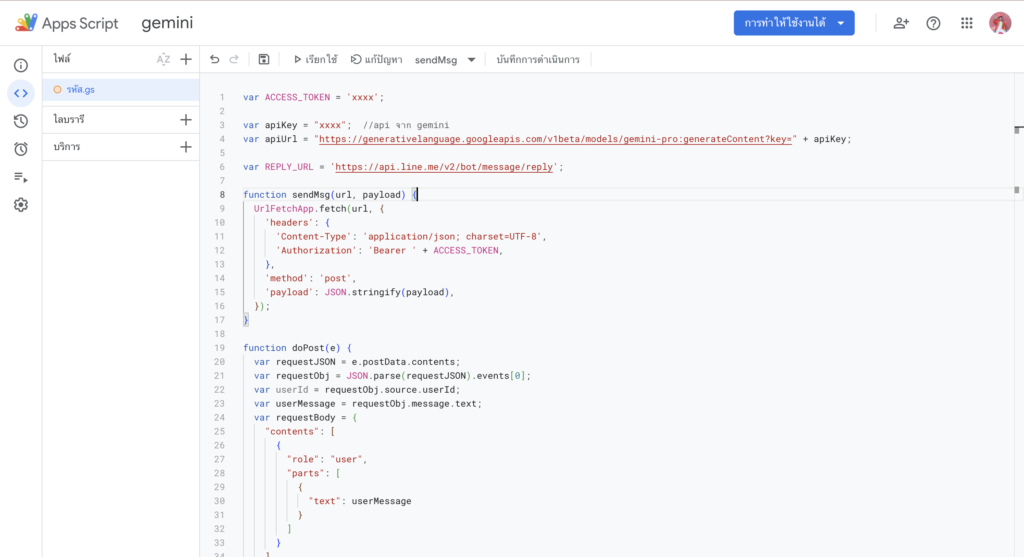Rename project title gemini
The width and height of the screenshot is (1024, 557).
[167, 23]
